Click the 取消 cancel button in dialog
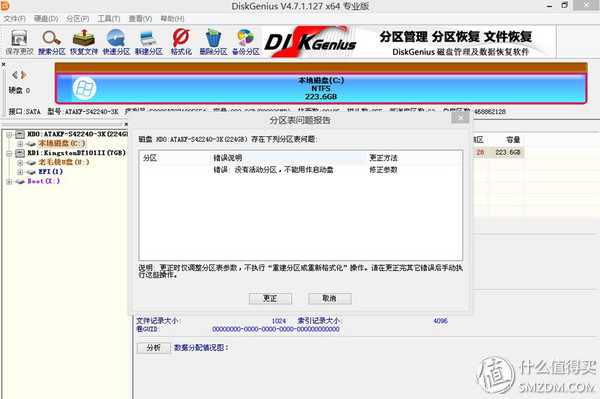 (329, 299)
